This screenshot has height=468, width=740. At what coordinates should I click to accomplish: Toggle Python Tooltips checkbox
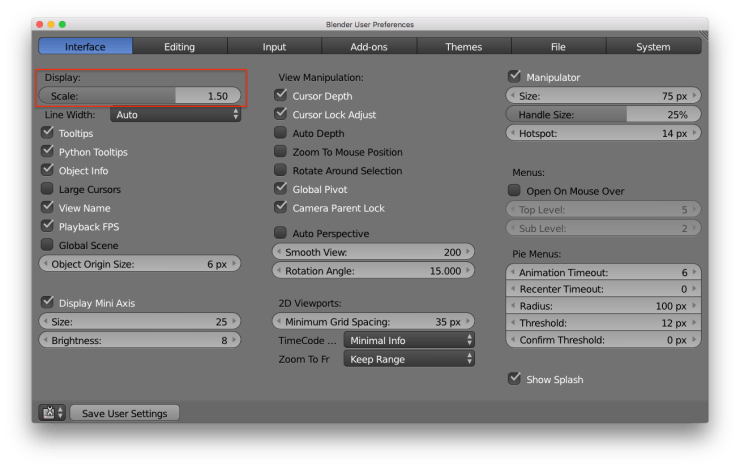(x=47, y=151)
